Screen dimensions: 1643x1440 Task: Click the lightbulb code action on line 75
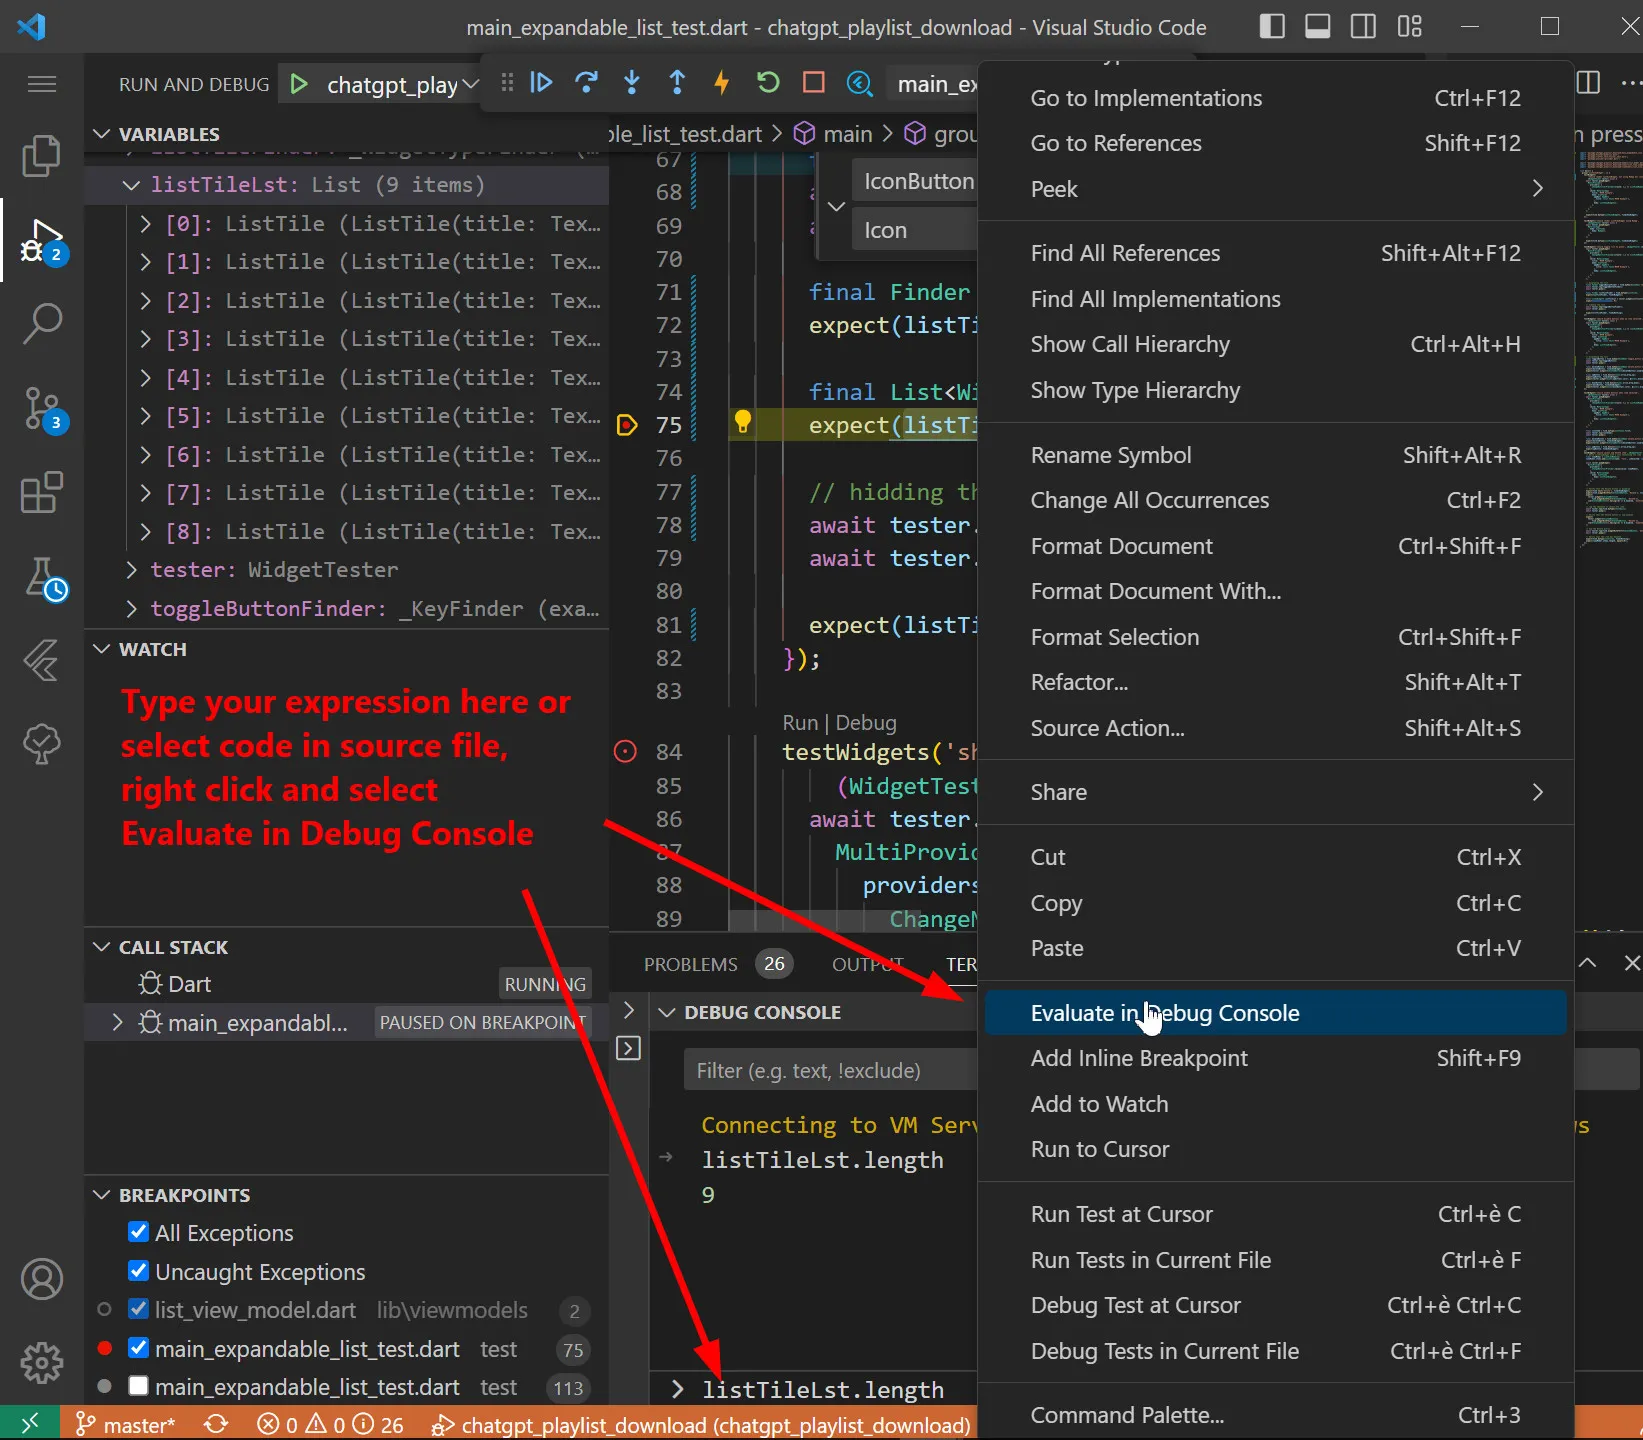click(742, 422)
